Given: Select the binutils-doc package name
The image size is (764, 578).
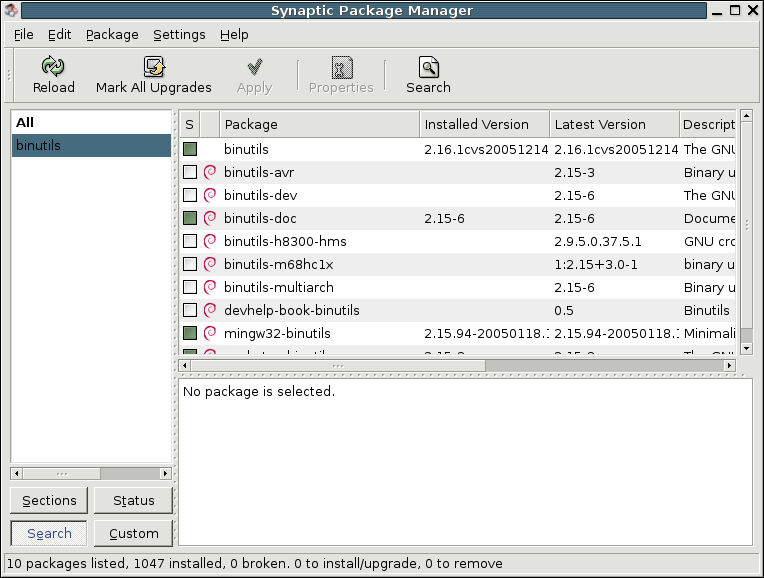Looking at the screenshot, I should coord(260,218).
